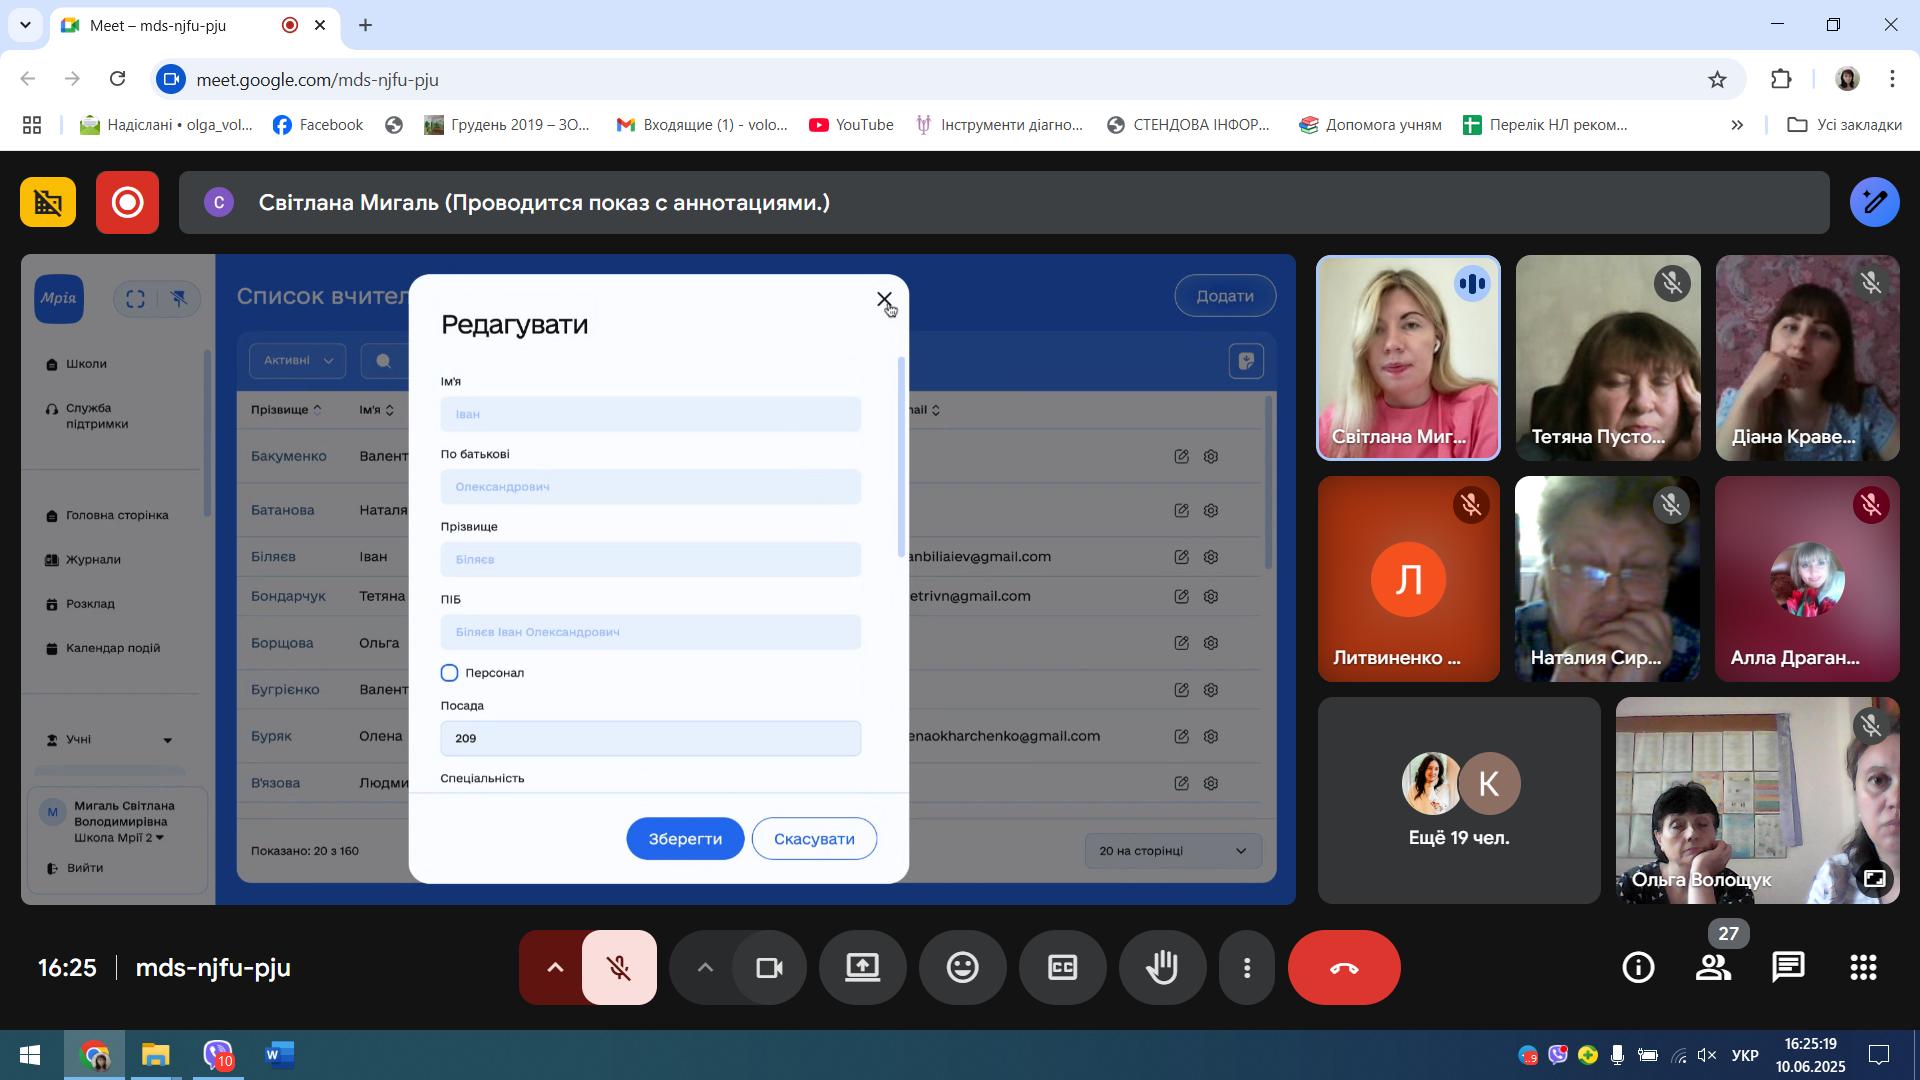Open Розклад in the sidebar
Screen dimensions: 1920x1080
90,604
